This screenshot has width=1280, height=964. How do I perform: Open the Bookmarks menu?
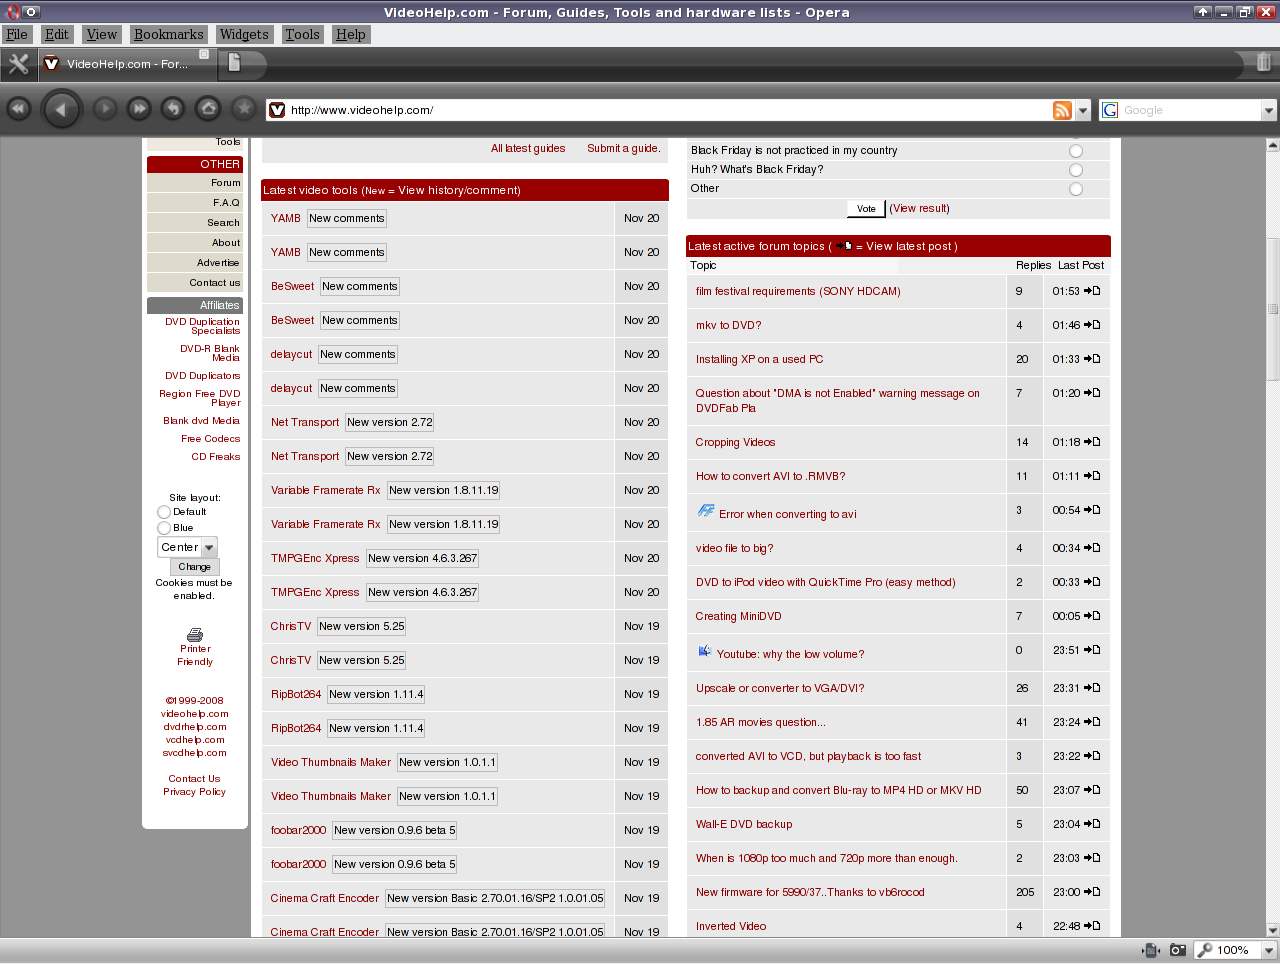169,34
